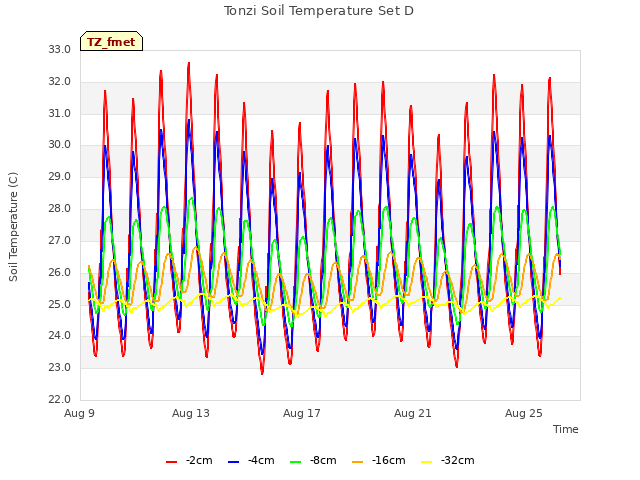The image size is (640, 480).
Task: Click the yellow -32cm legend swatch
Action: coord(427,462)
